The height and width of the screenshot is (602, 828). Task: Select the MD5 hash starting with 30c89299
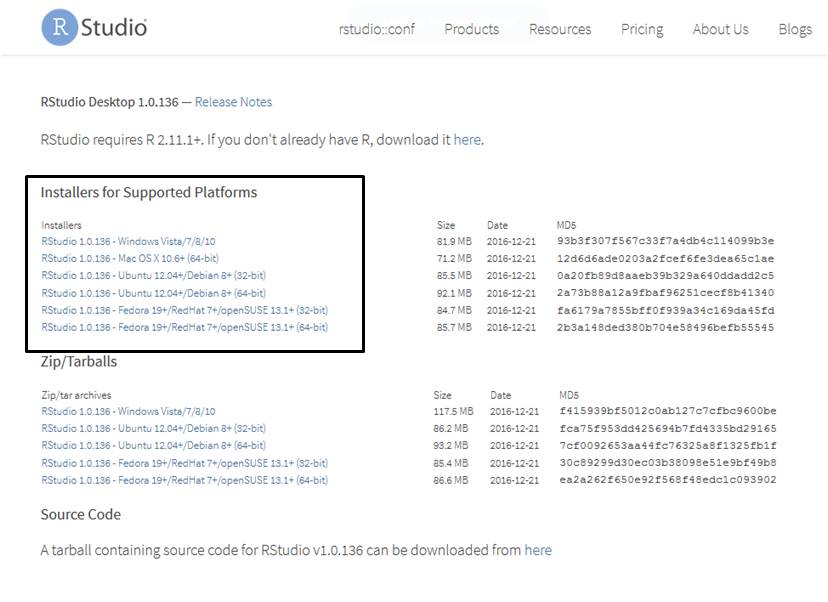pyautogui.click(x=668, y=463)
